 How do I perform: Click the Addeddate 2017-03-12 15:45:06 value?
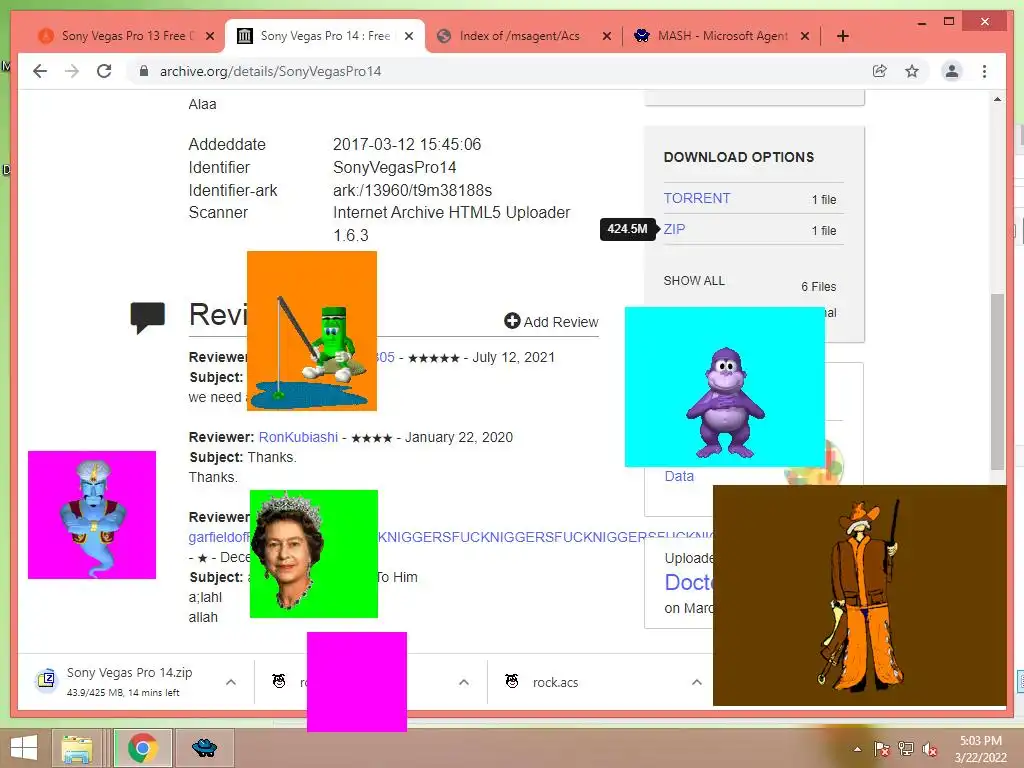tap(407, 144)
